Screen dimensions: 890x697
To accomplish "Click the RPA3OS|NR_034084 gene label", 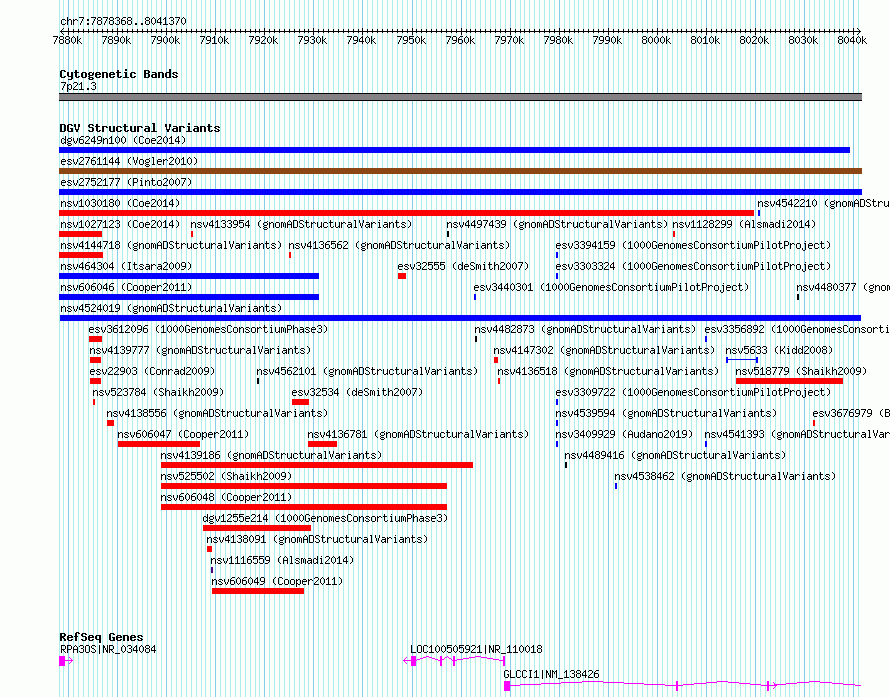I will (x=108, y=649).
